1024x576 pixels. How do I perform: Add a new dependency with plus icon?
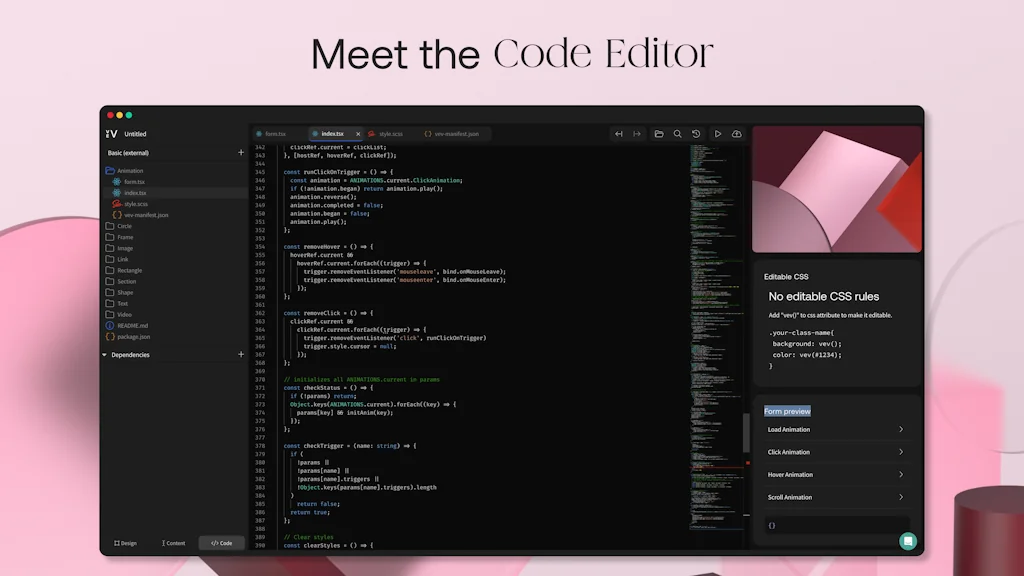click(x=241, y=354)
